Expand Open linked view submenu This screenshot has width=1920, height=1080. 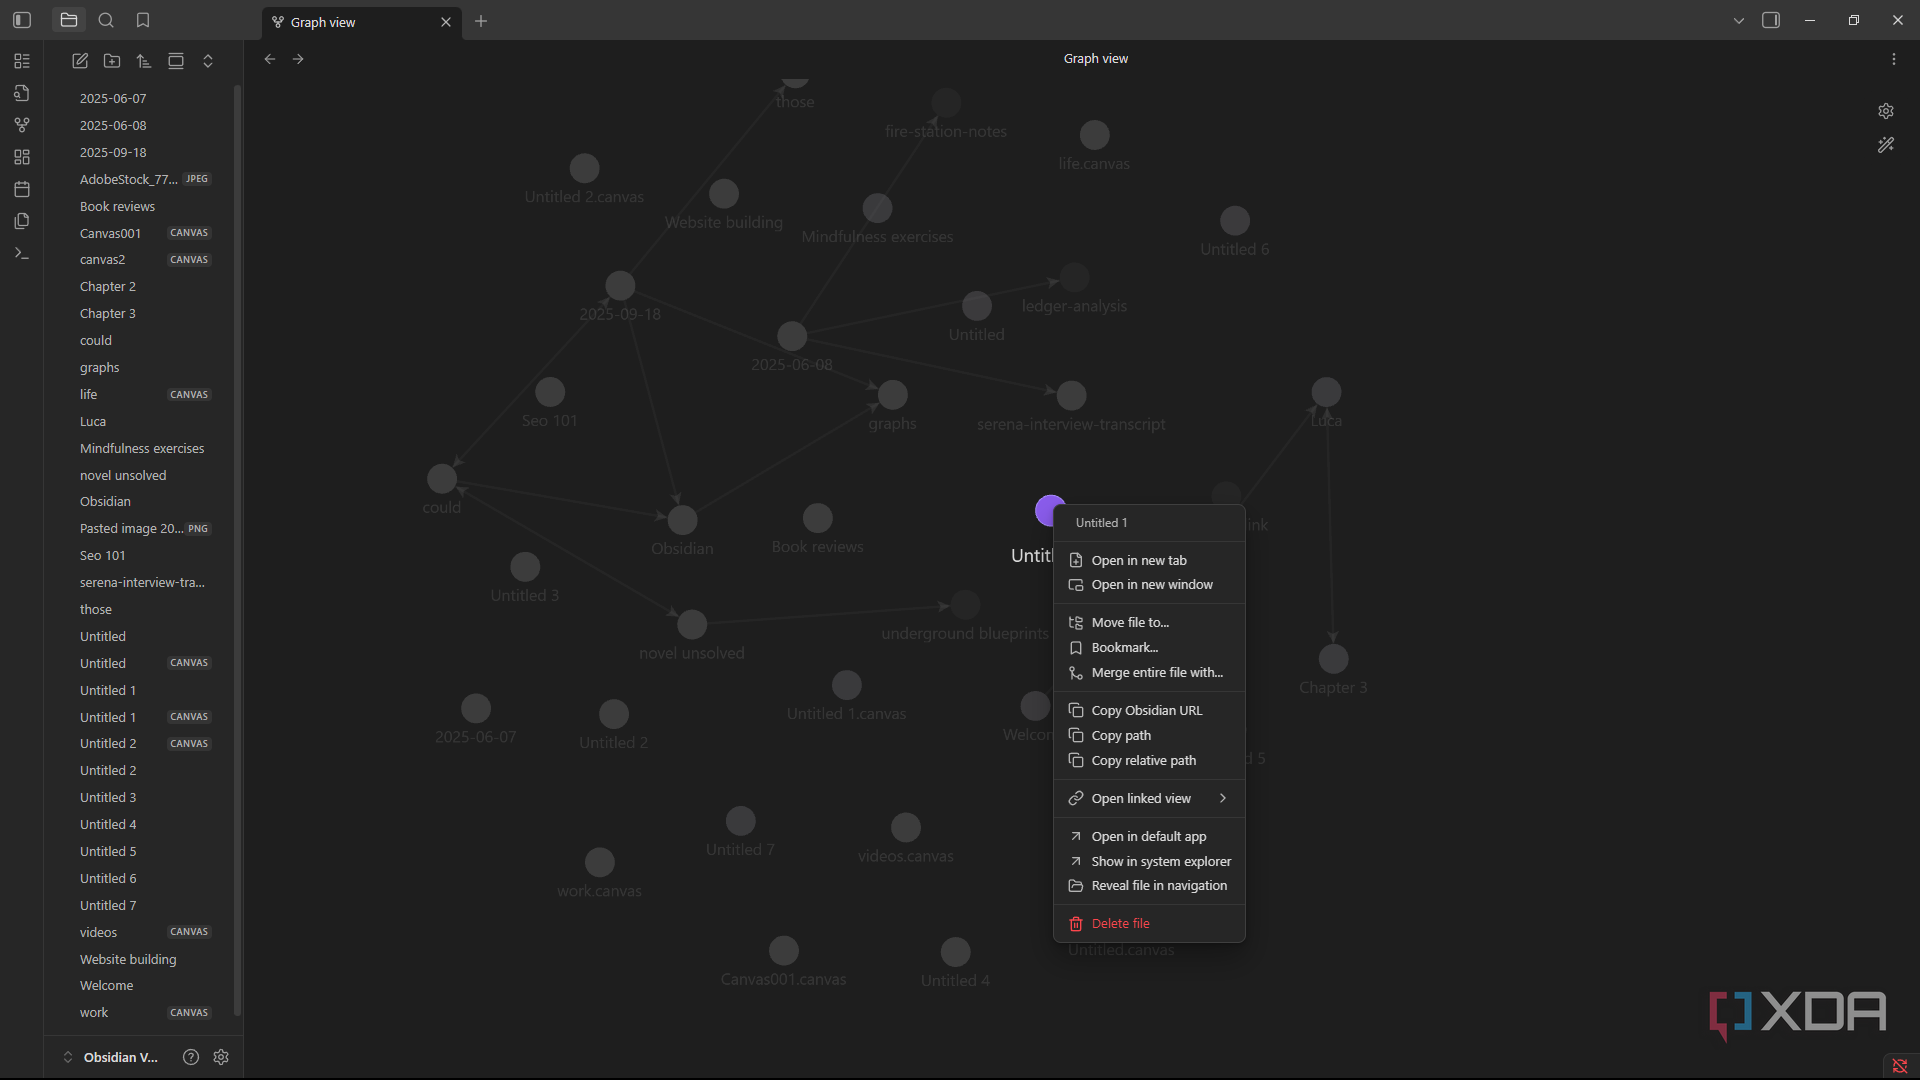1149,798
